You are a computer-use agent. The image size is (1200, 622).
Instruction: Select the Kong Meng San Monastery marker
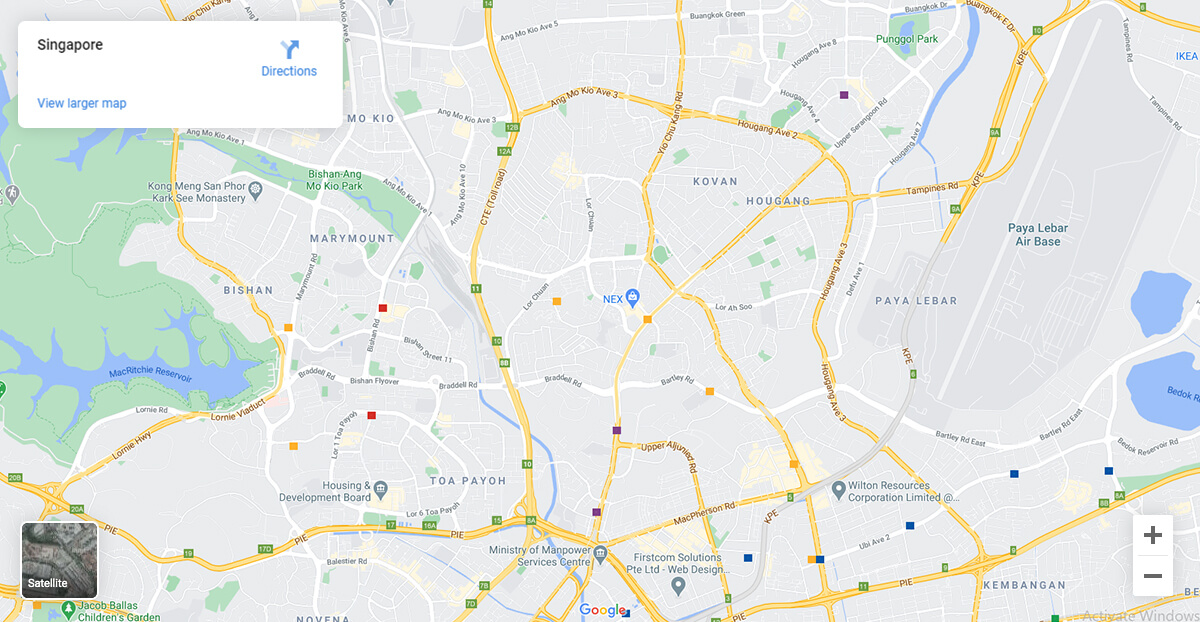[255, 187]
